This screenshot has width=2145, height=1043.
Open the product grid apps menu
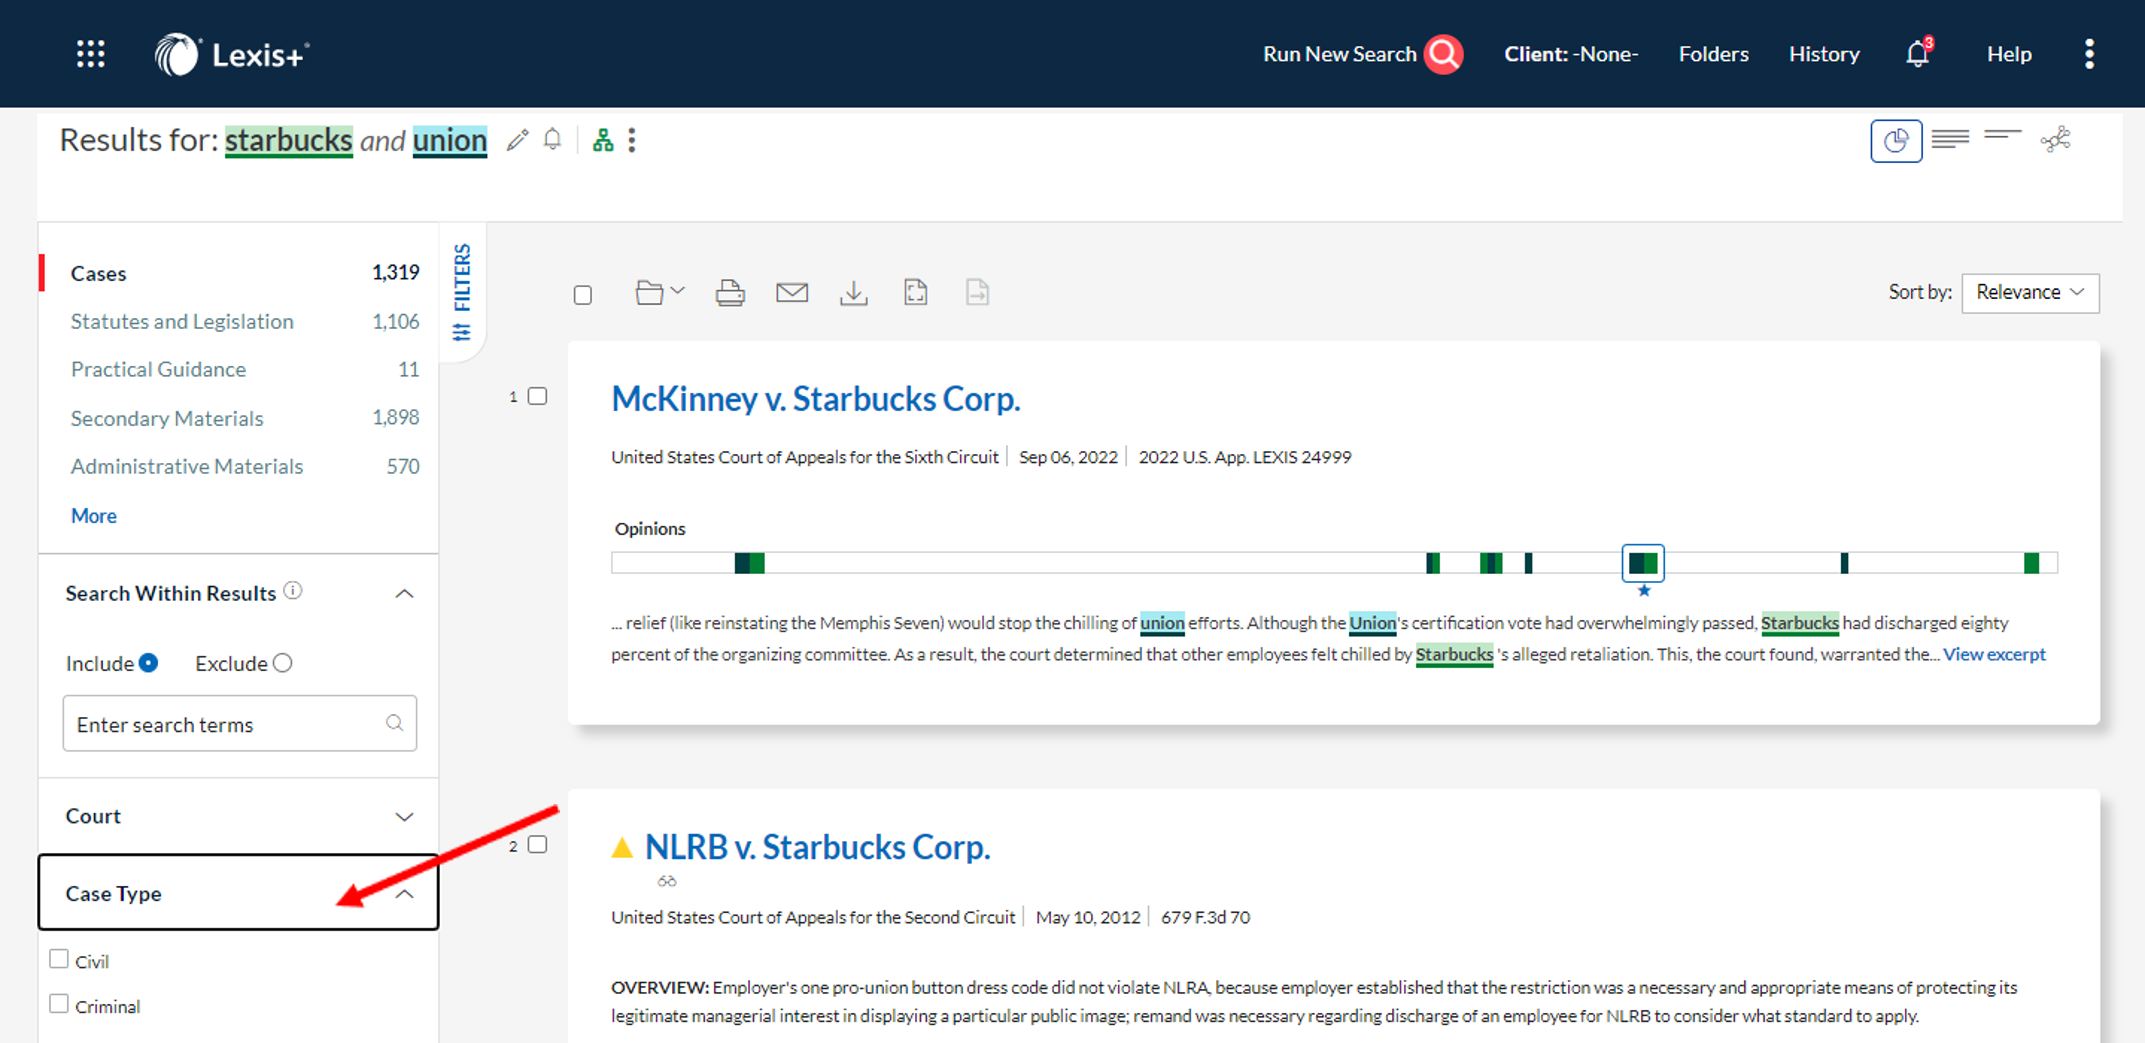(91, 54)
